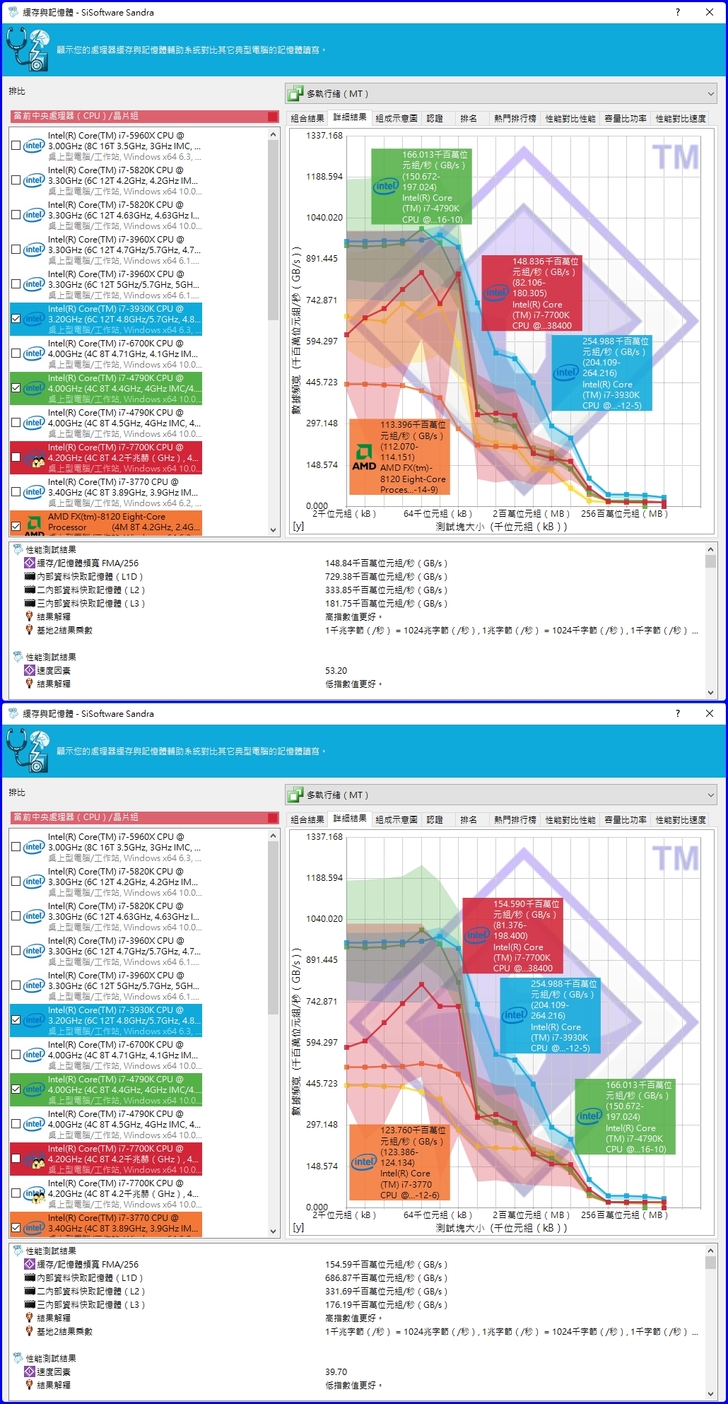This screenshot has height=1404, width=728.
Task: Uncheck the orange i7-3770 checkbox in the lower window
Action: point(15,1227)
